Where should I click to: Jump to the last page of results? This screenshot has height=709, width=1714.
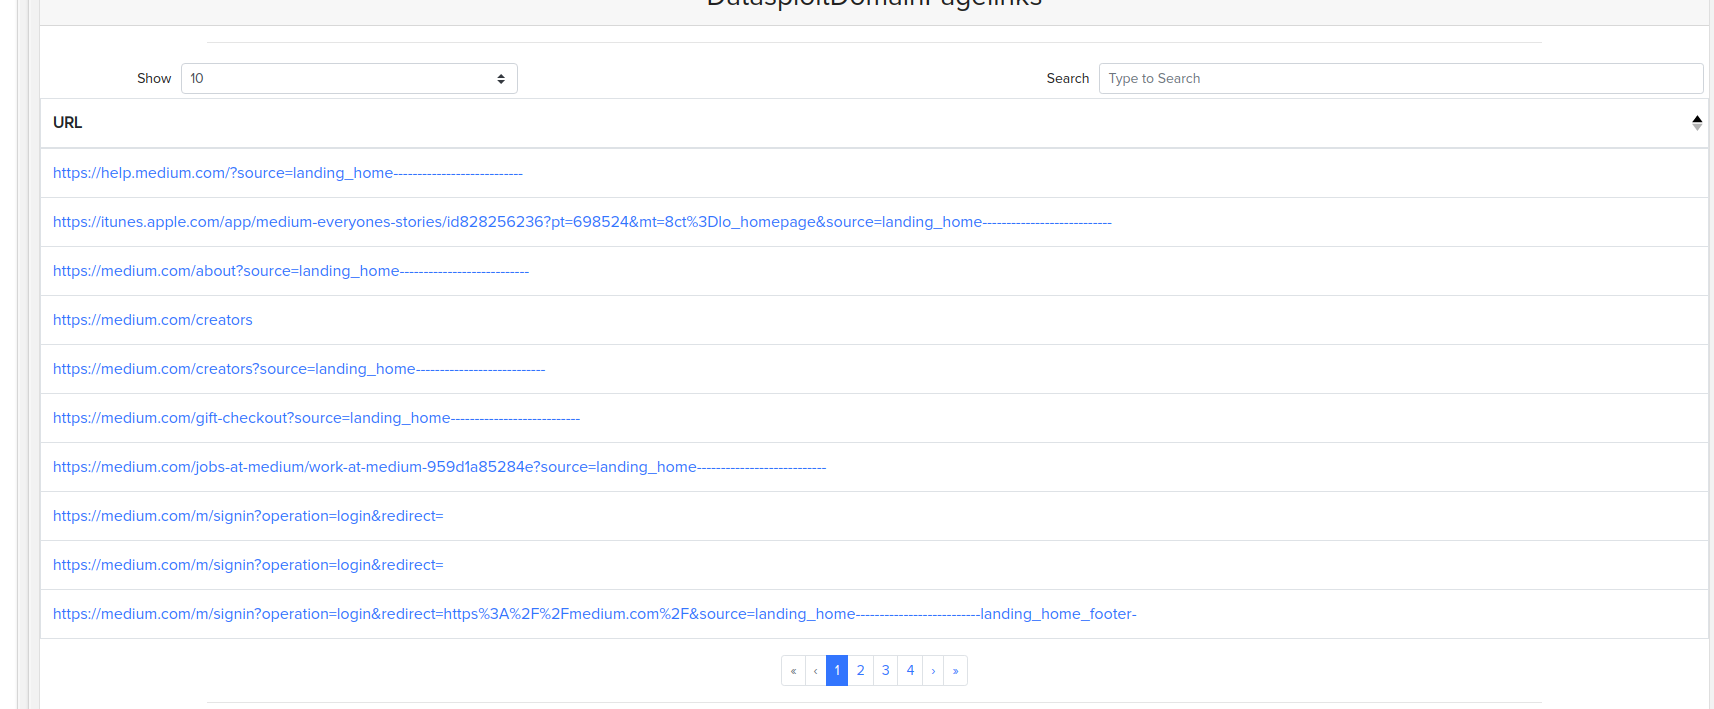click(x=955, y=670)
